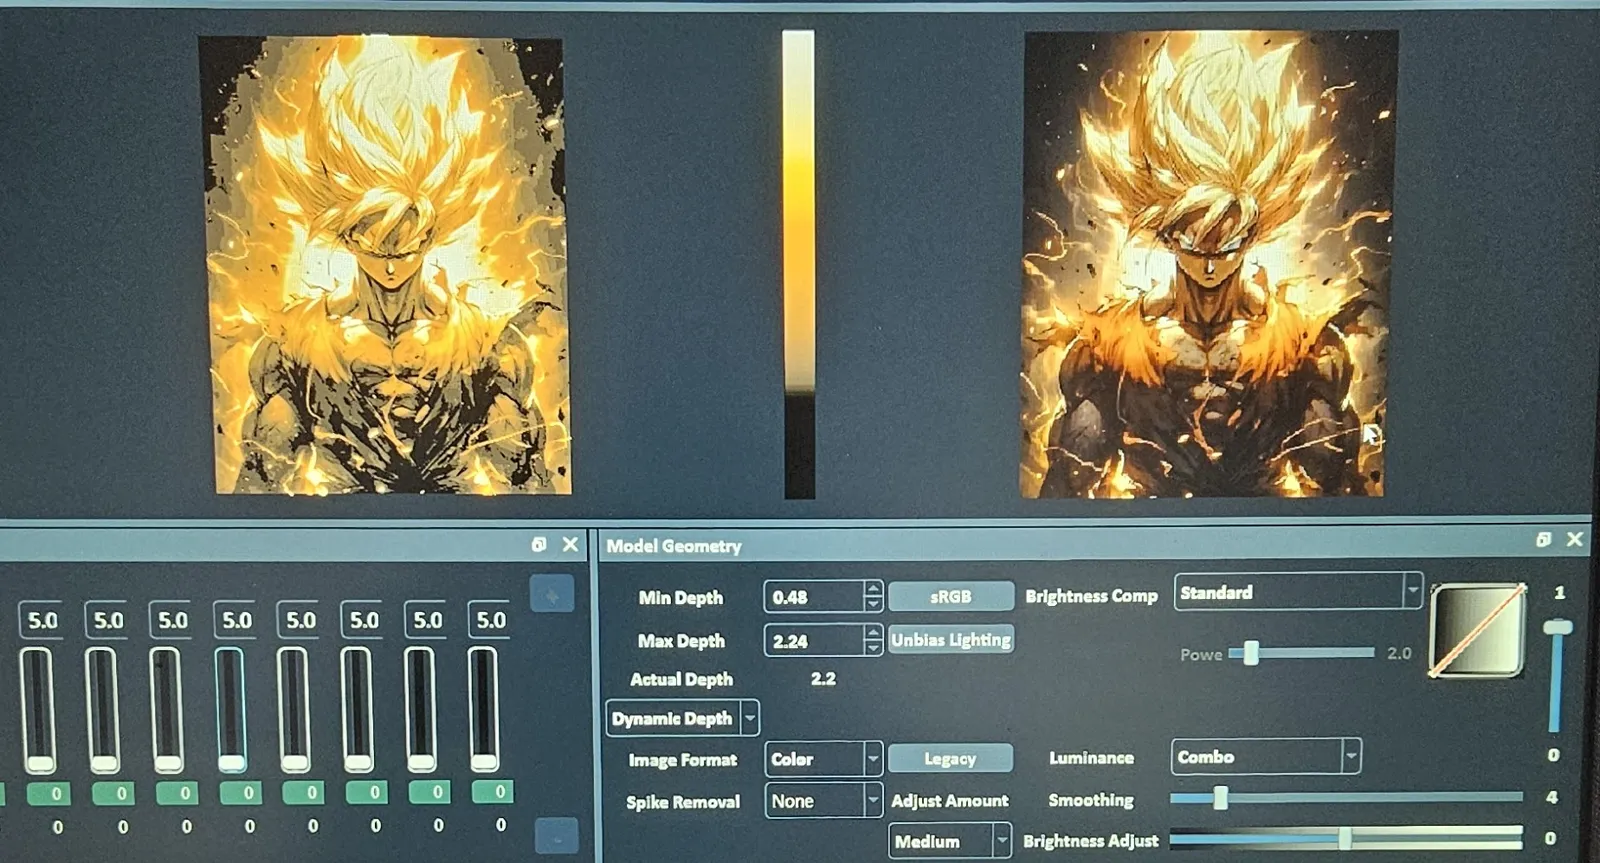The height and width of the screenshot is (863, 1600).
Task: Increase Max Depth with up stepper
Action: tap(873, 633)
